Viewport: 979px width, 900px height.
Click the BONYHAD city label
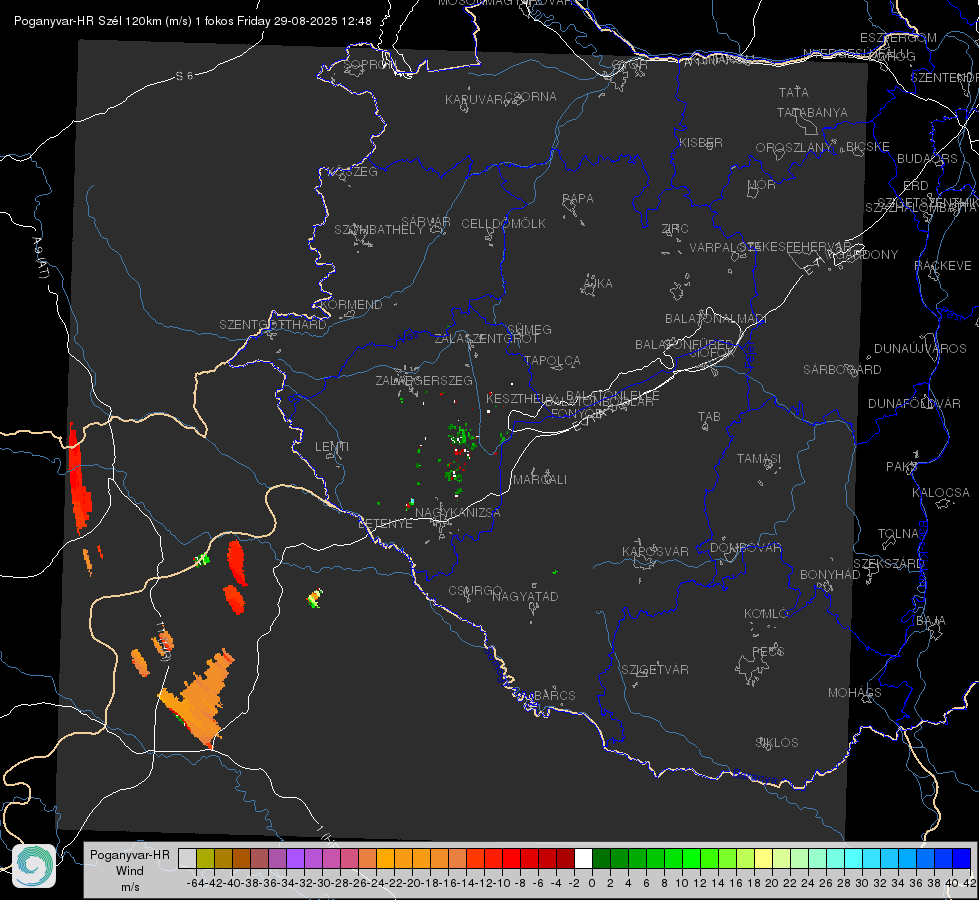click(830, 574)
